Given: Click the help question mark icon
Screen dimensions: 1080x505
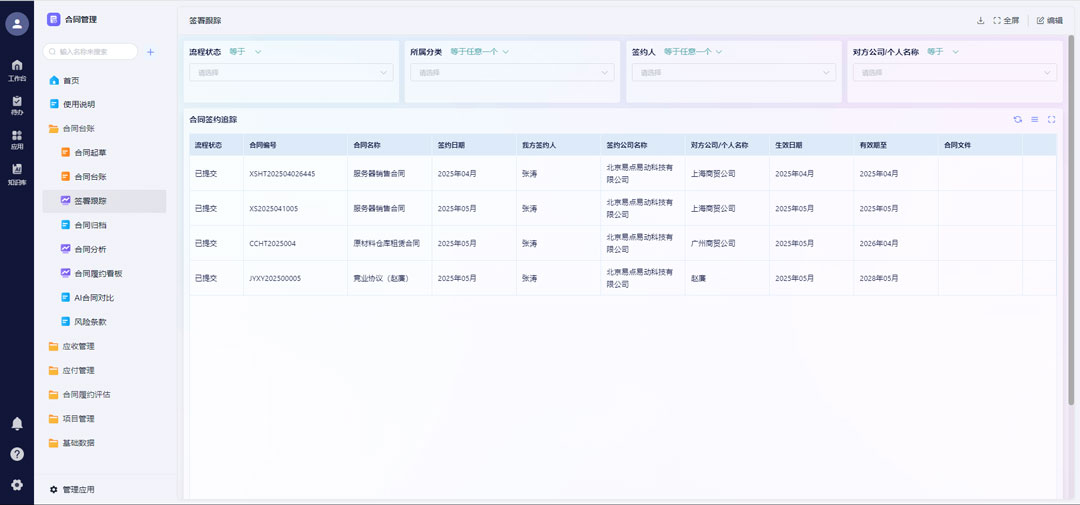Looking at the screenshot, I should click(x=17, y=454).
